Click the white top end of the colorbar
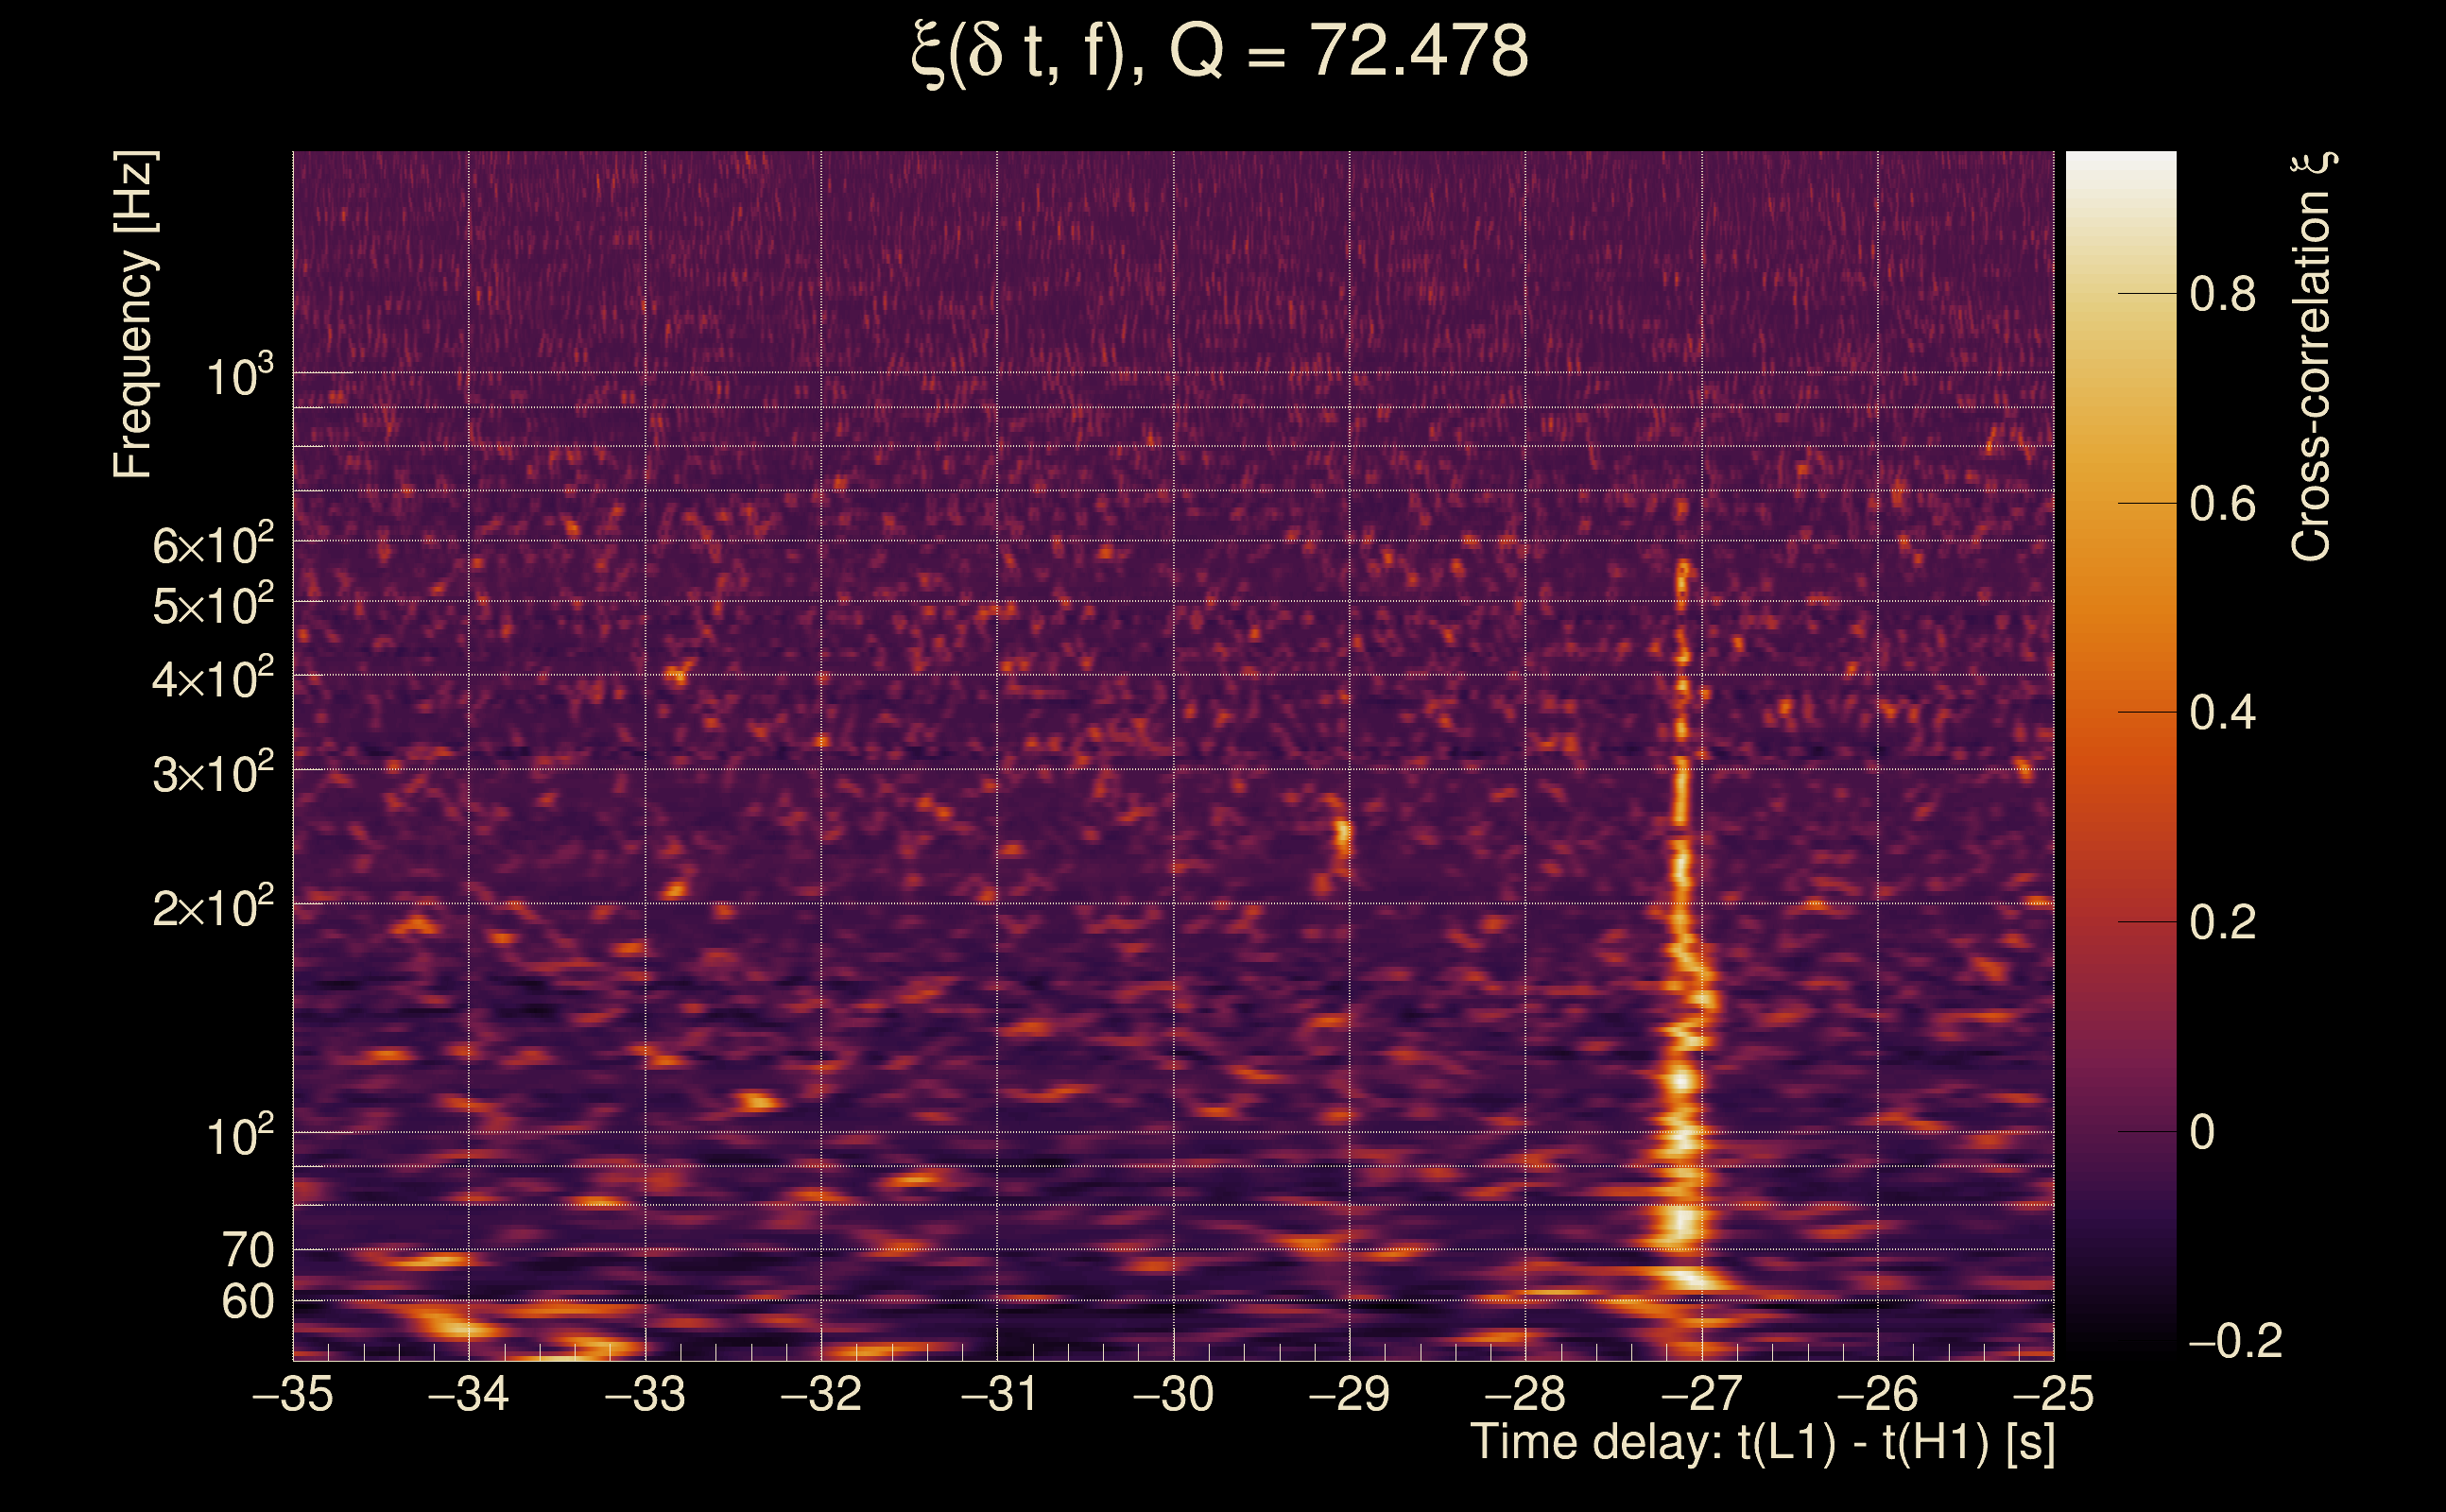2446x1512 pixels. coord(2120,162)
